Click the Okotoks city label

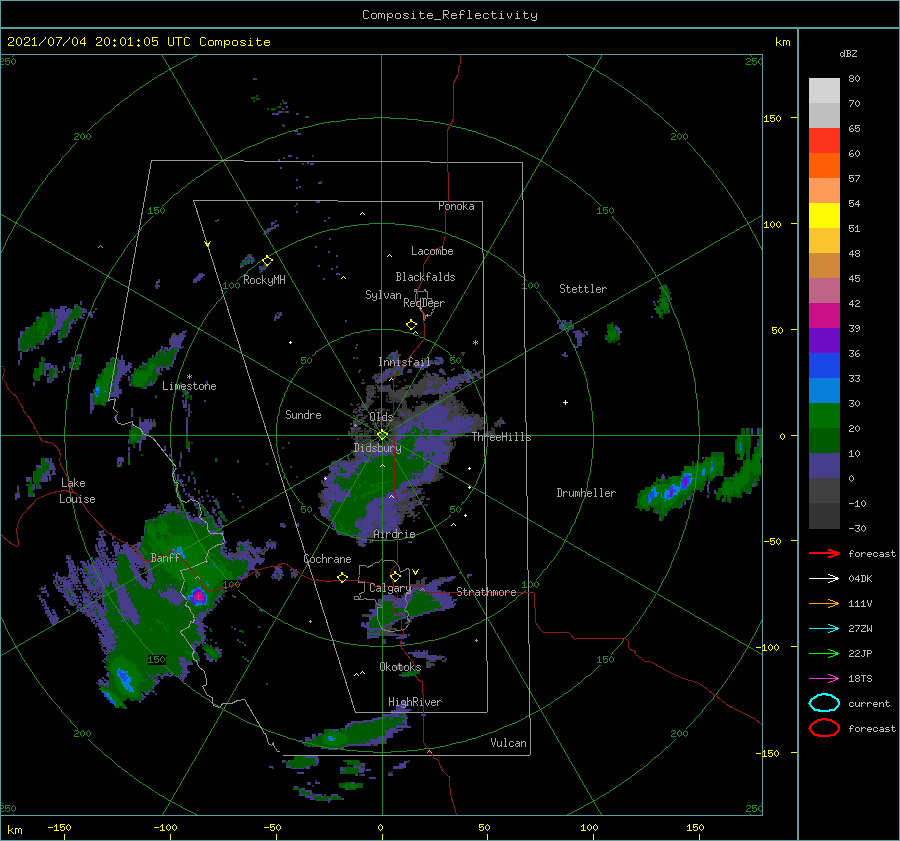click(400, 666)
